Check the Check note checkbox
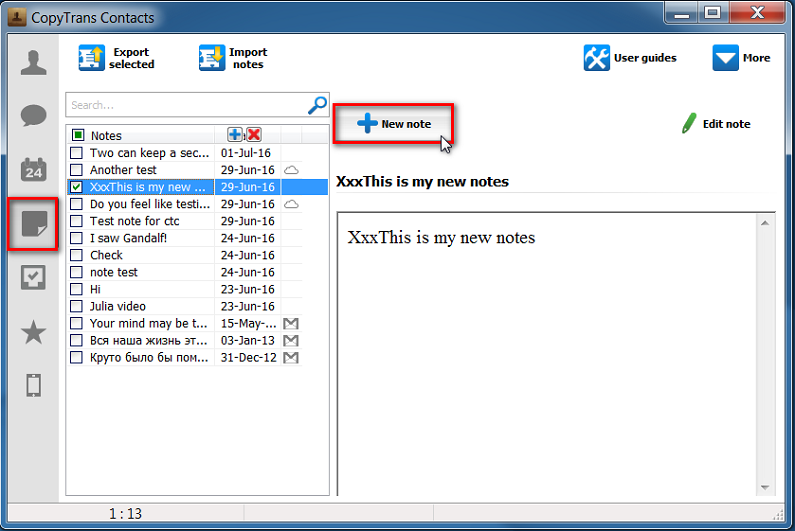Viewport: 795px width, 531px height. (x=76, y=255)
